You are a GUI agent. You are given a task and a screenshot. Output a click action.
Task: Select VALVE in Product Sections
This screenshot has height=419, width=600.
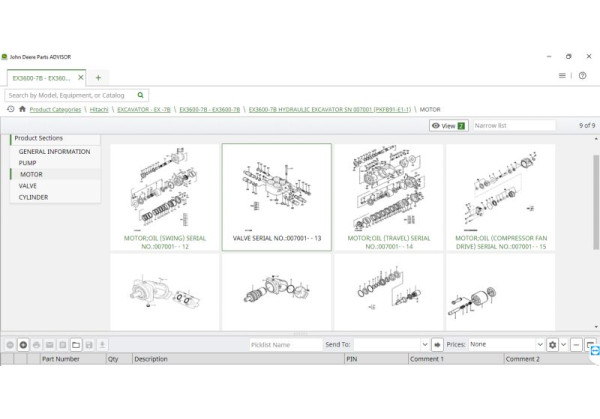[x=28, y=186]
